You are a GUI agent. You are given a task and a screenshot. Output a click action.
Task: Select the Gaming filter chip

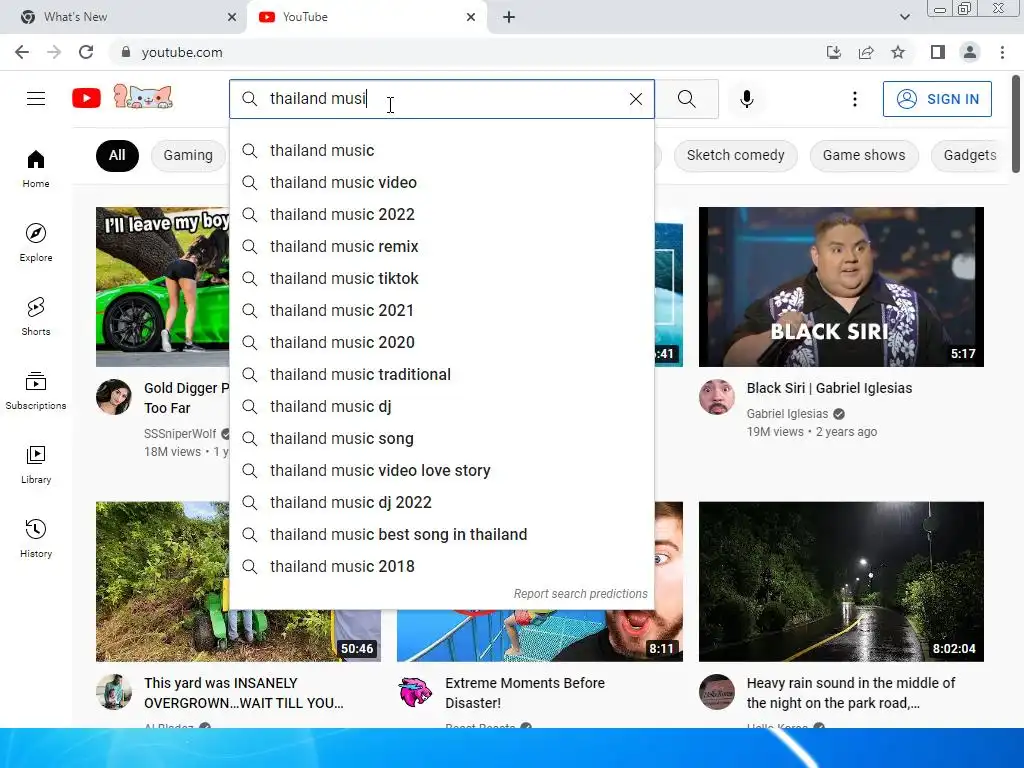pyautogui.click(x=188, y=155)
